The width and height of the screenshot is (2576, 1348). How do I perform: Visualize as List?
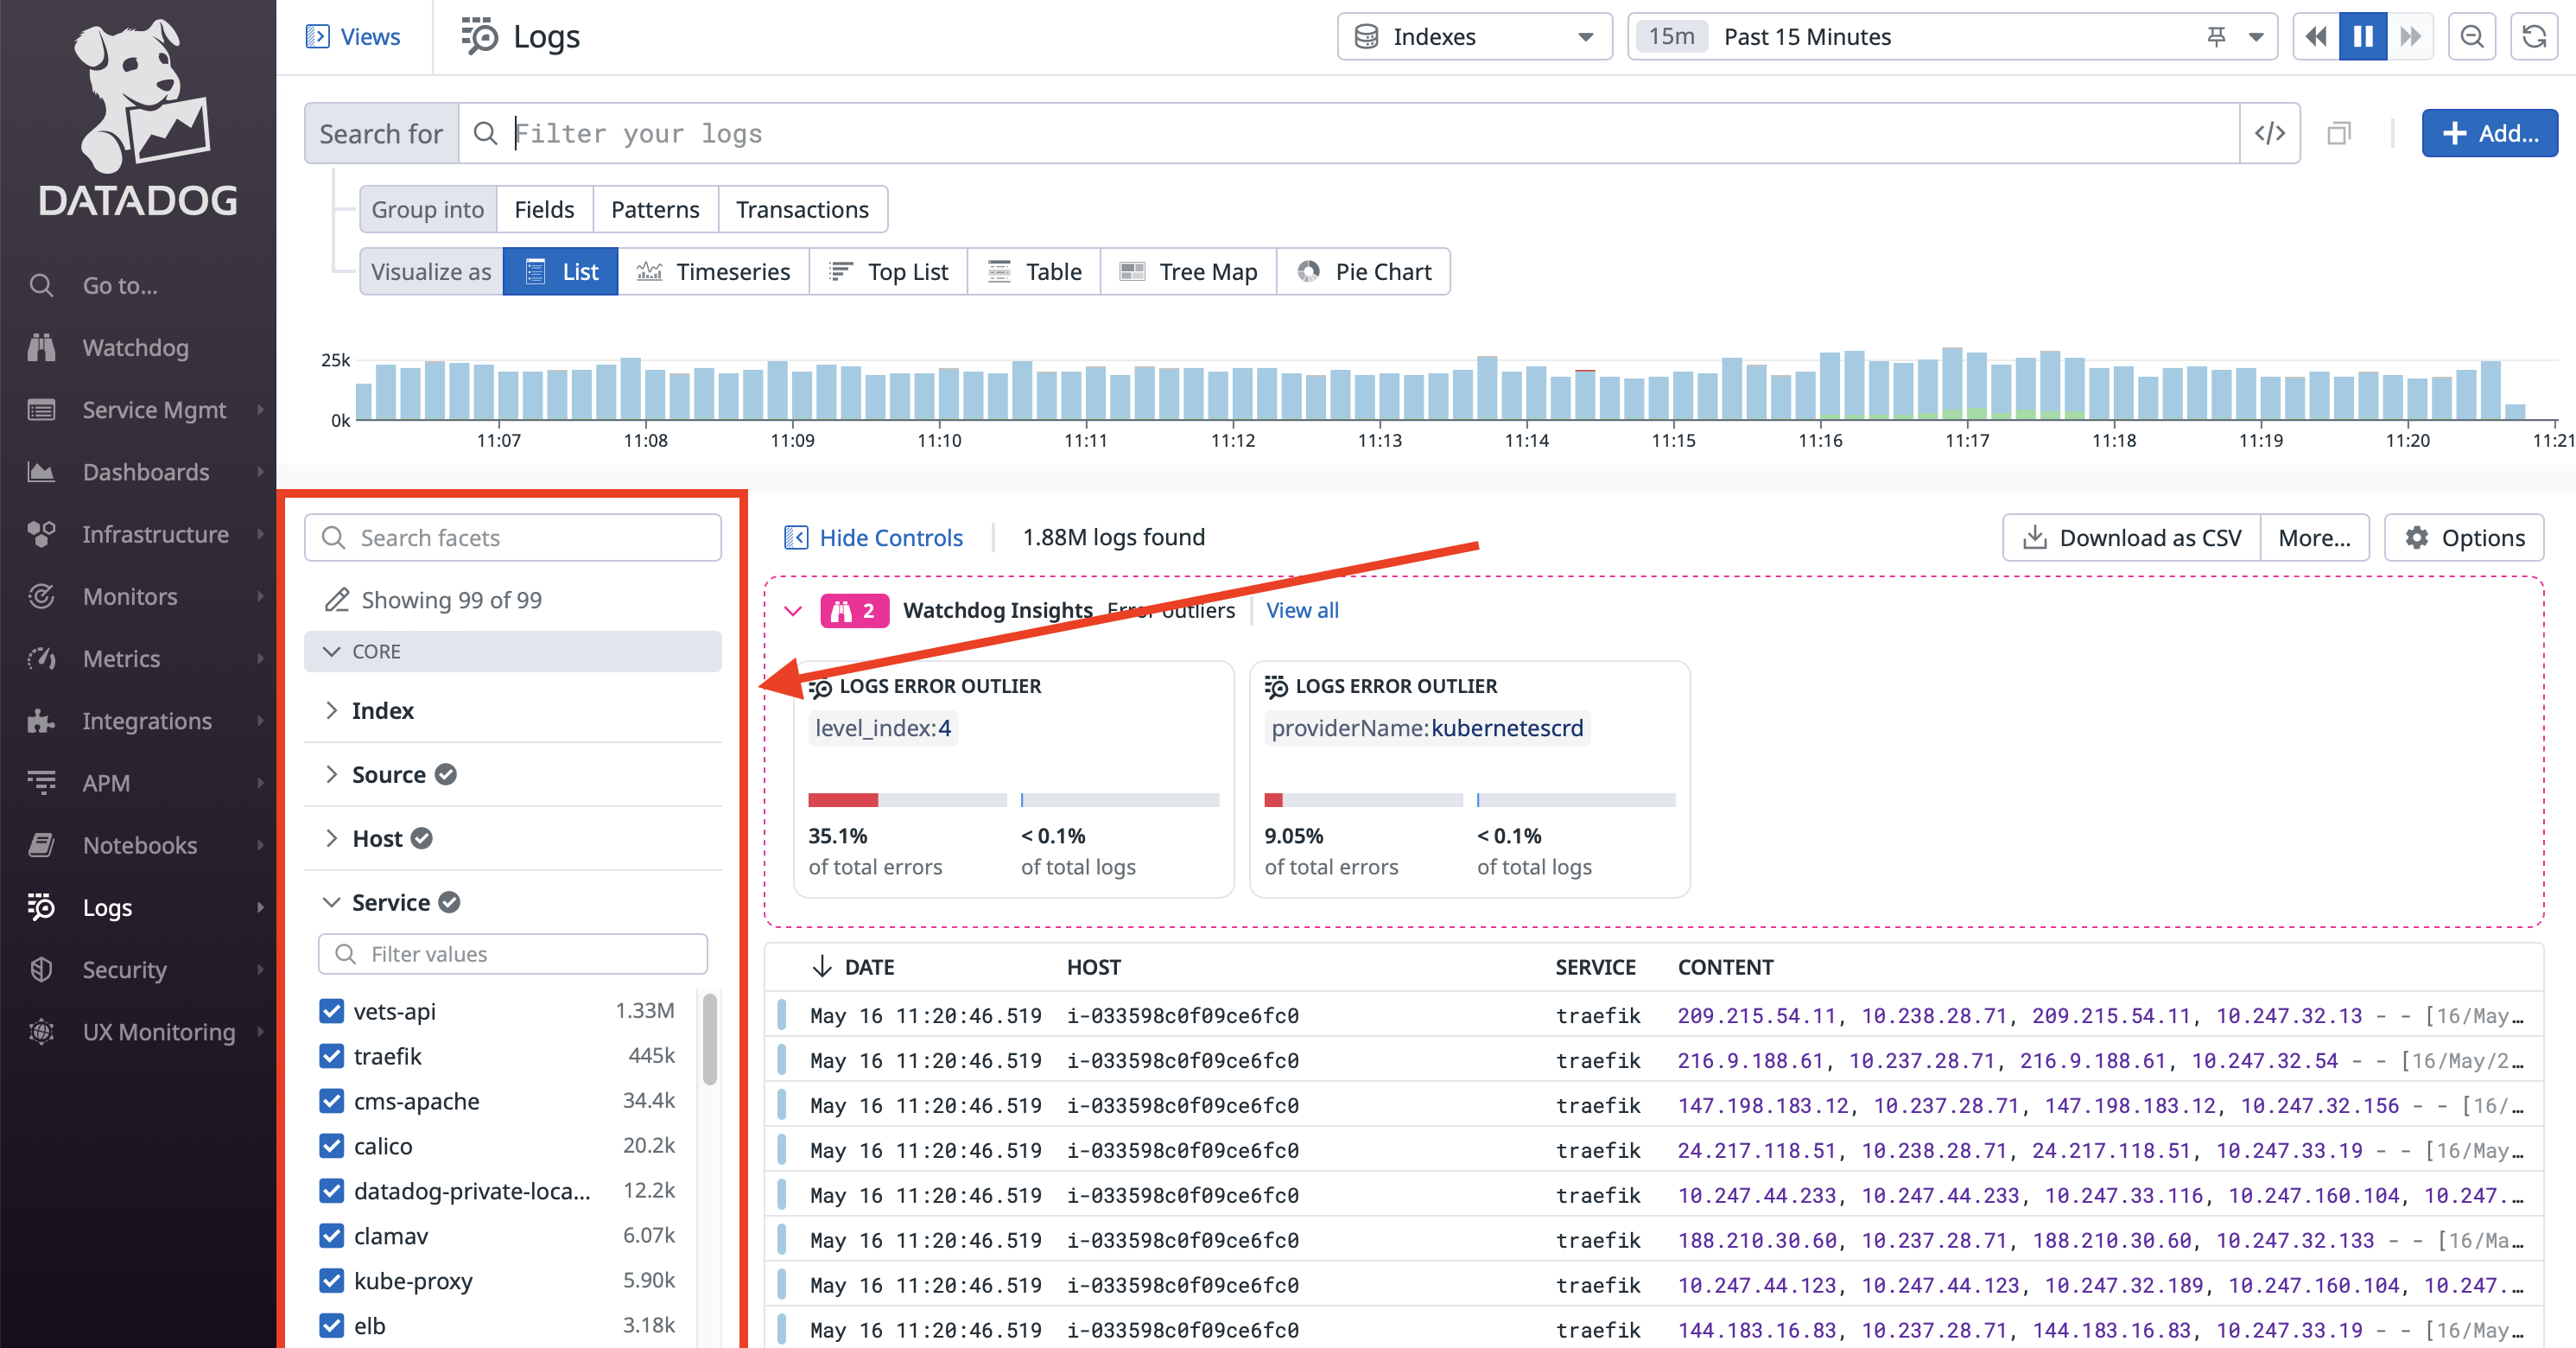point(560,272)
